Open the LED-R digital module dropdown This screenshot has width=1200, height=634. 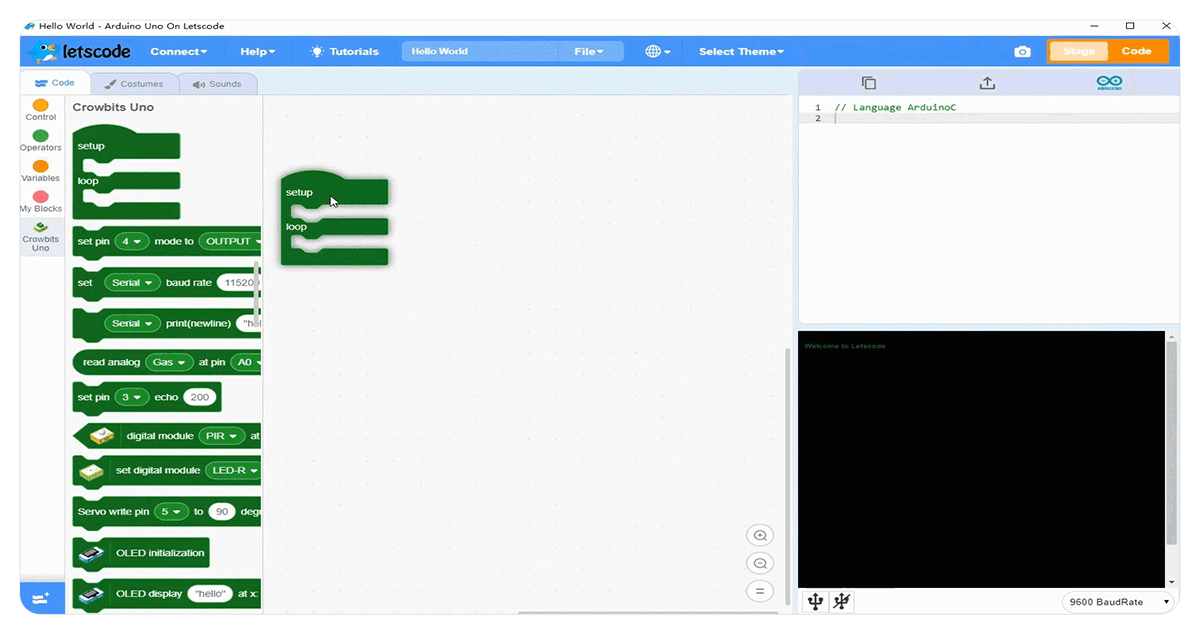click(x=232, y=470)
